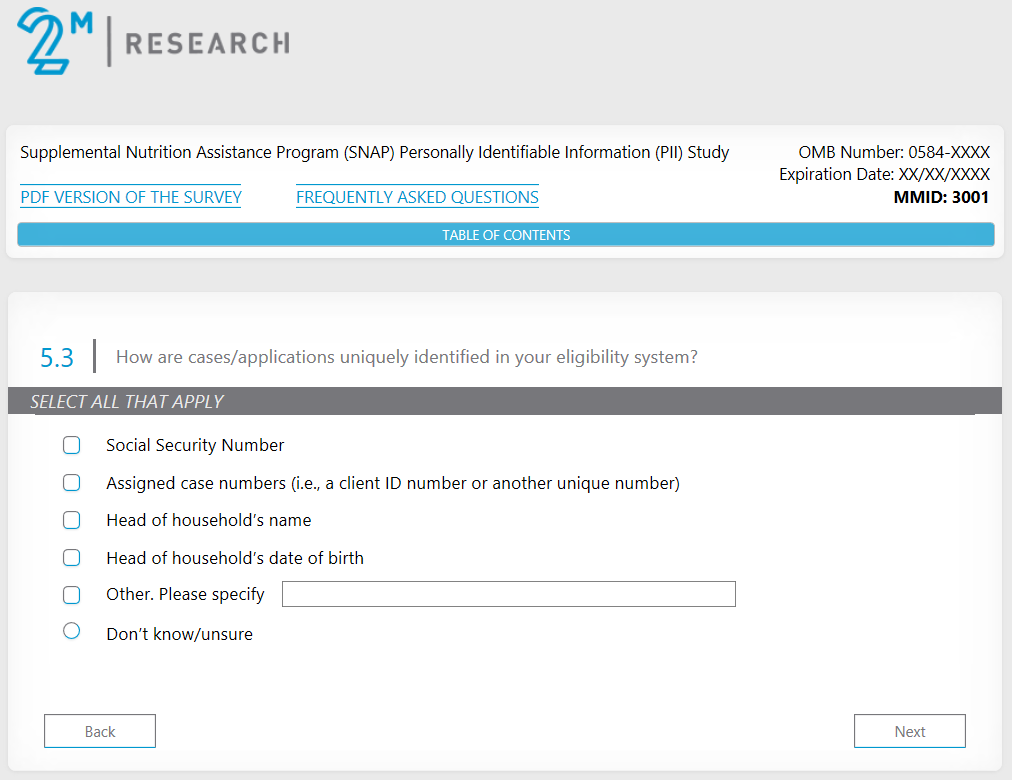Choose the Don't know/unsure radio button
1012x780 pixels.
[x=71, y=631]
